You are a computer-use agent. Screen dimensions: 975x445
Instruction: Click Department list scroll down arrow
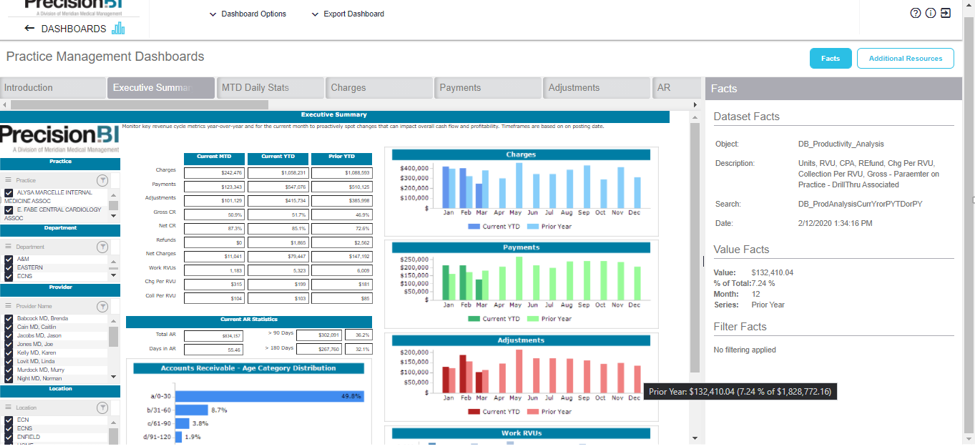[x=113, y=275]
